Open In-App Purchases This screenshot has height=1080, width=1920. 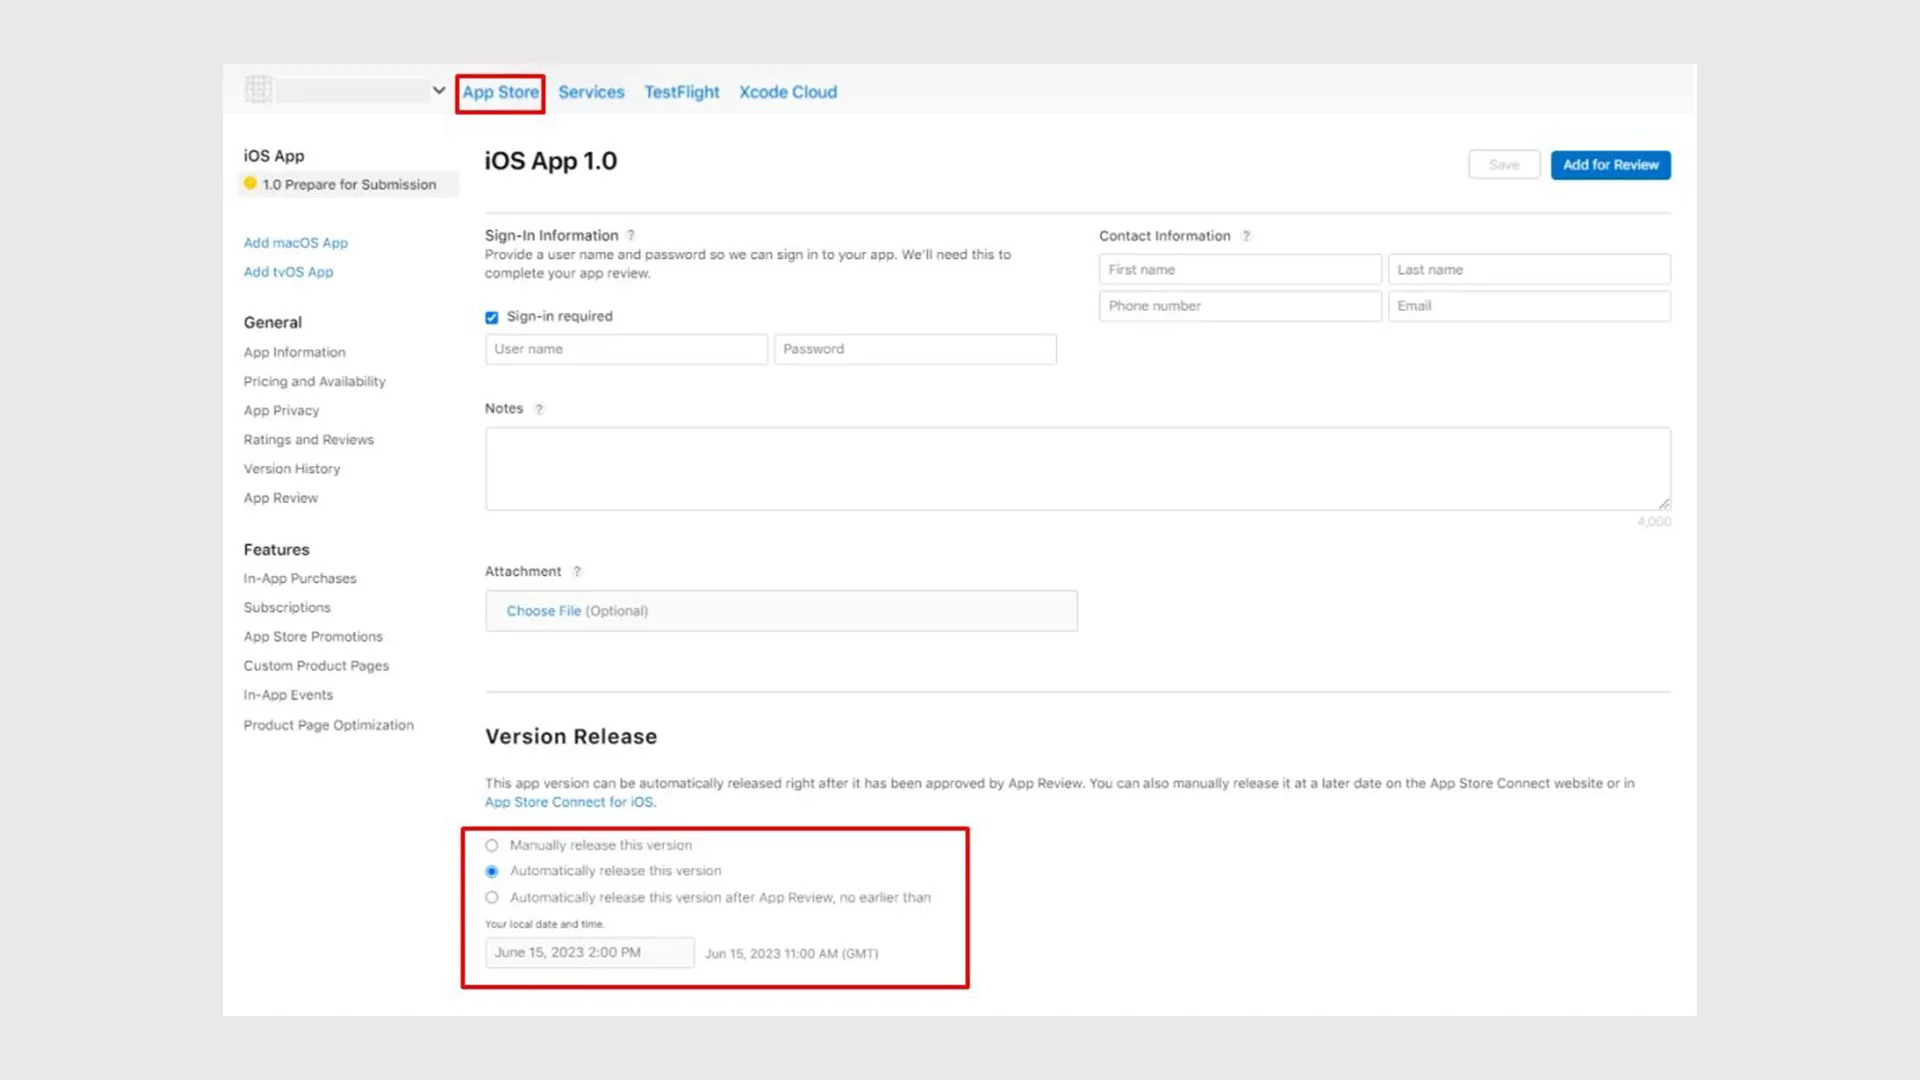pyautogui.click(x=300, y=579)
